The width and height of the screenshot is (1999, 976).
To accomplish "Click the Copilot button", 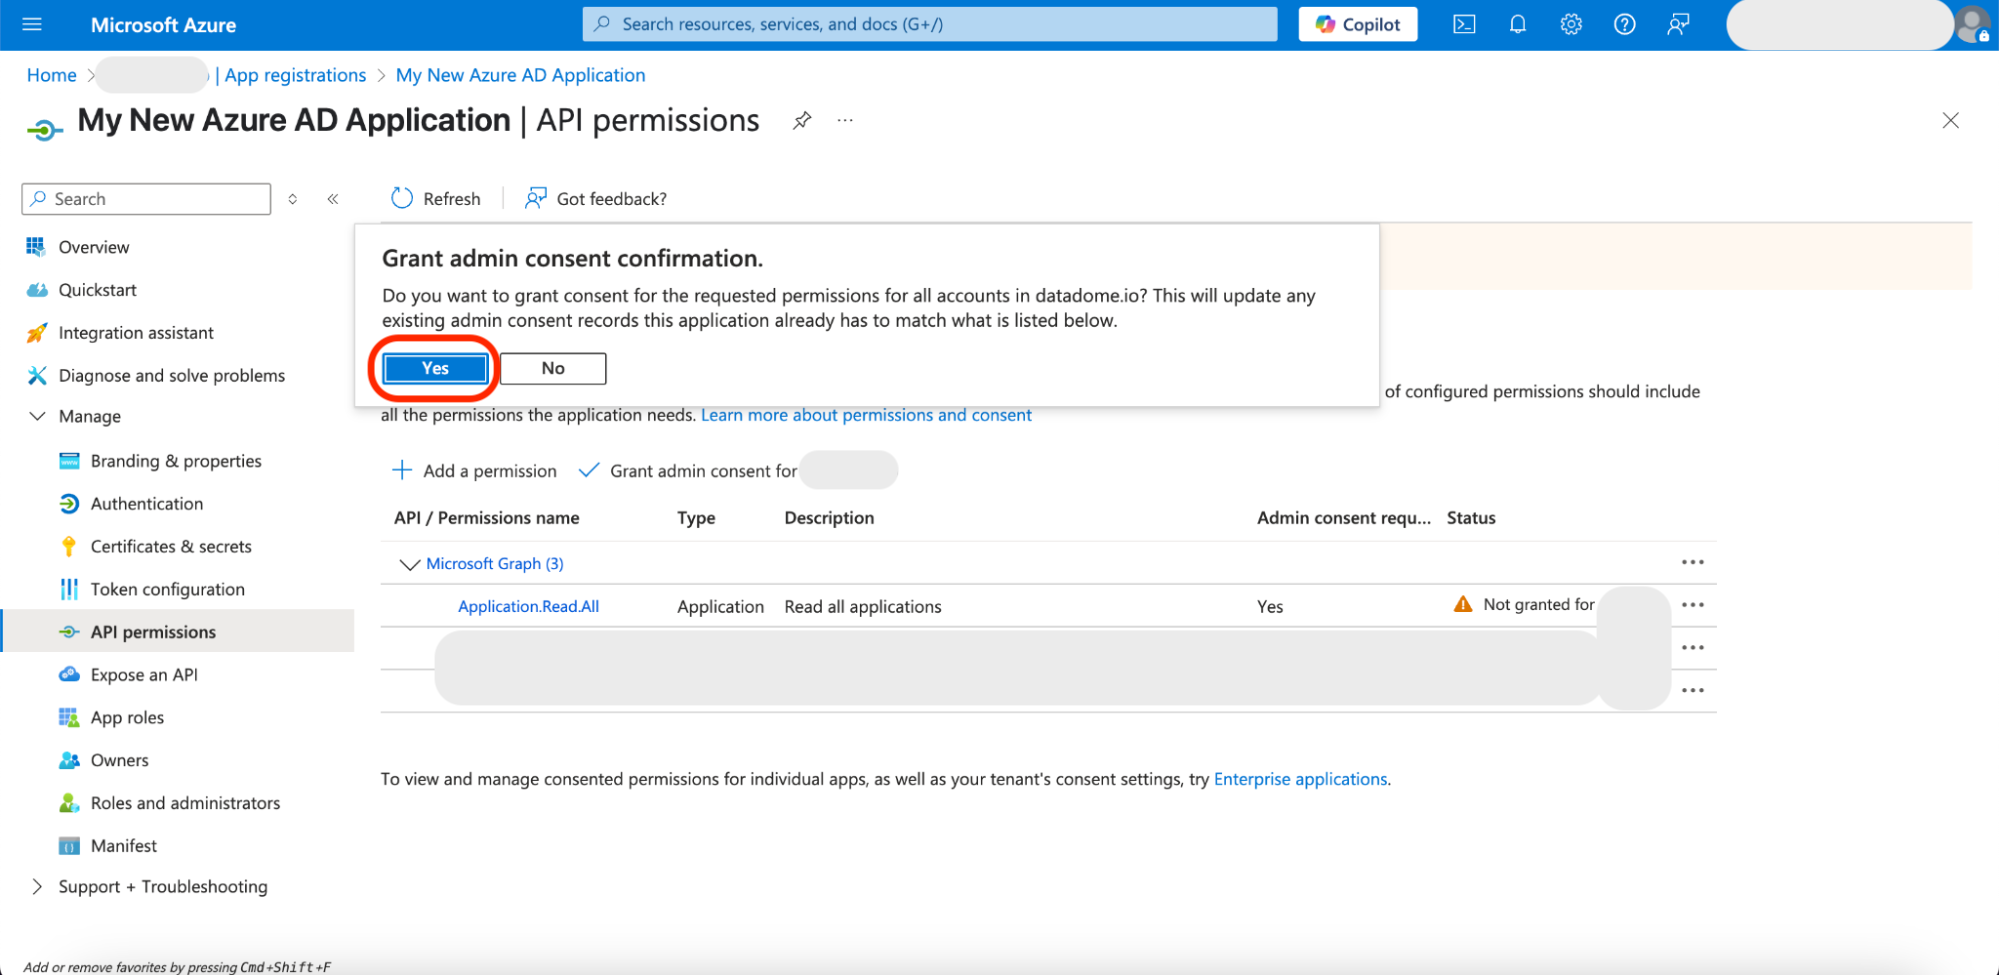I will [x=1358, y=24].
